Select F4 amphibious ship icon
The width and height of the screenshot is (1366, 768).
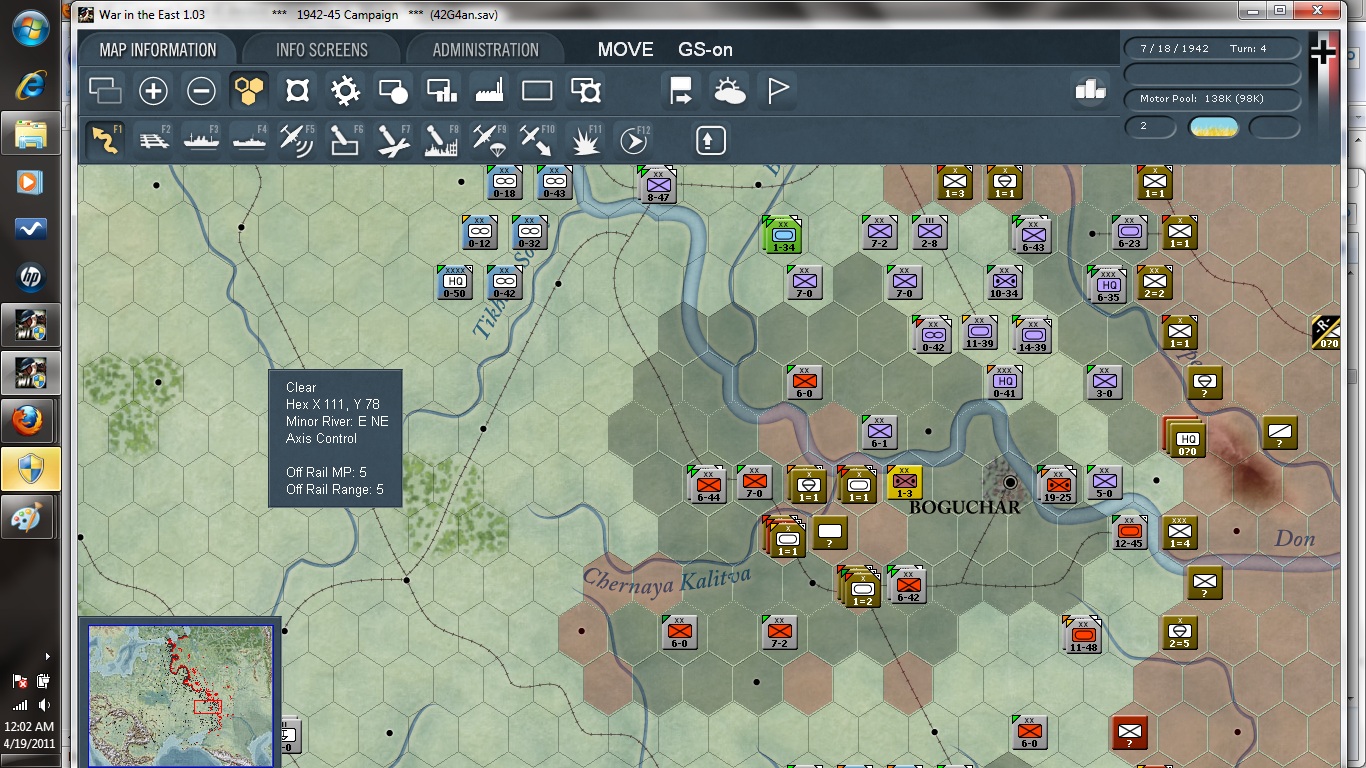coord(249,140)
